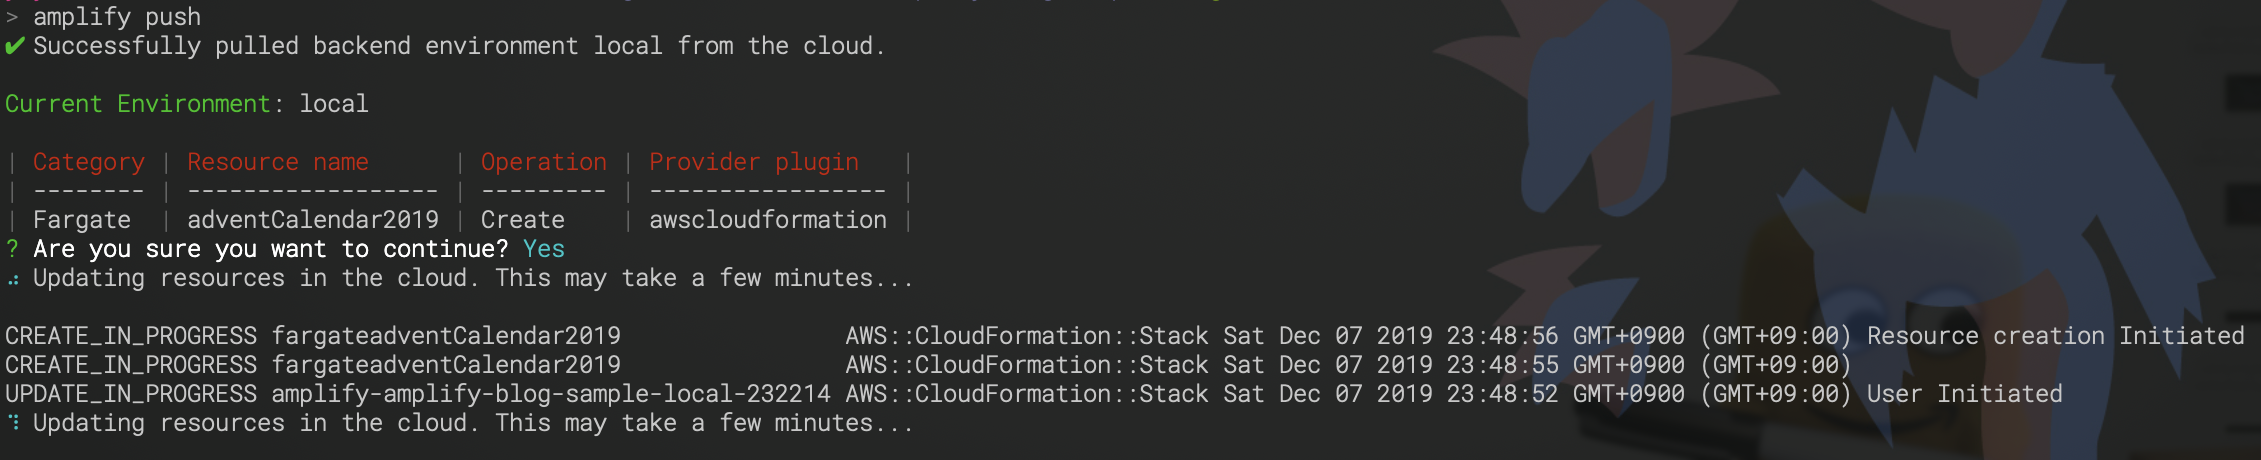This screenshot has height=460, width=2261.
Task: Select the Resource name column header
Action: tap(278, 162)
